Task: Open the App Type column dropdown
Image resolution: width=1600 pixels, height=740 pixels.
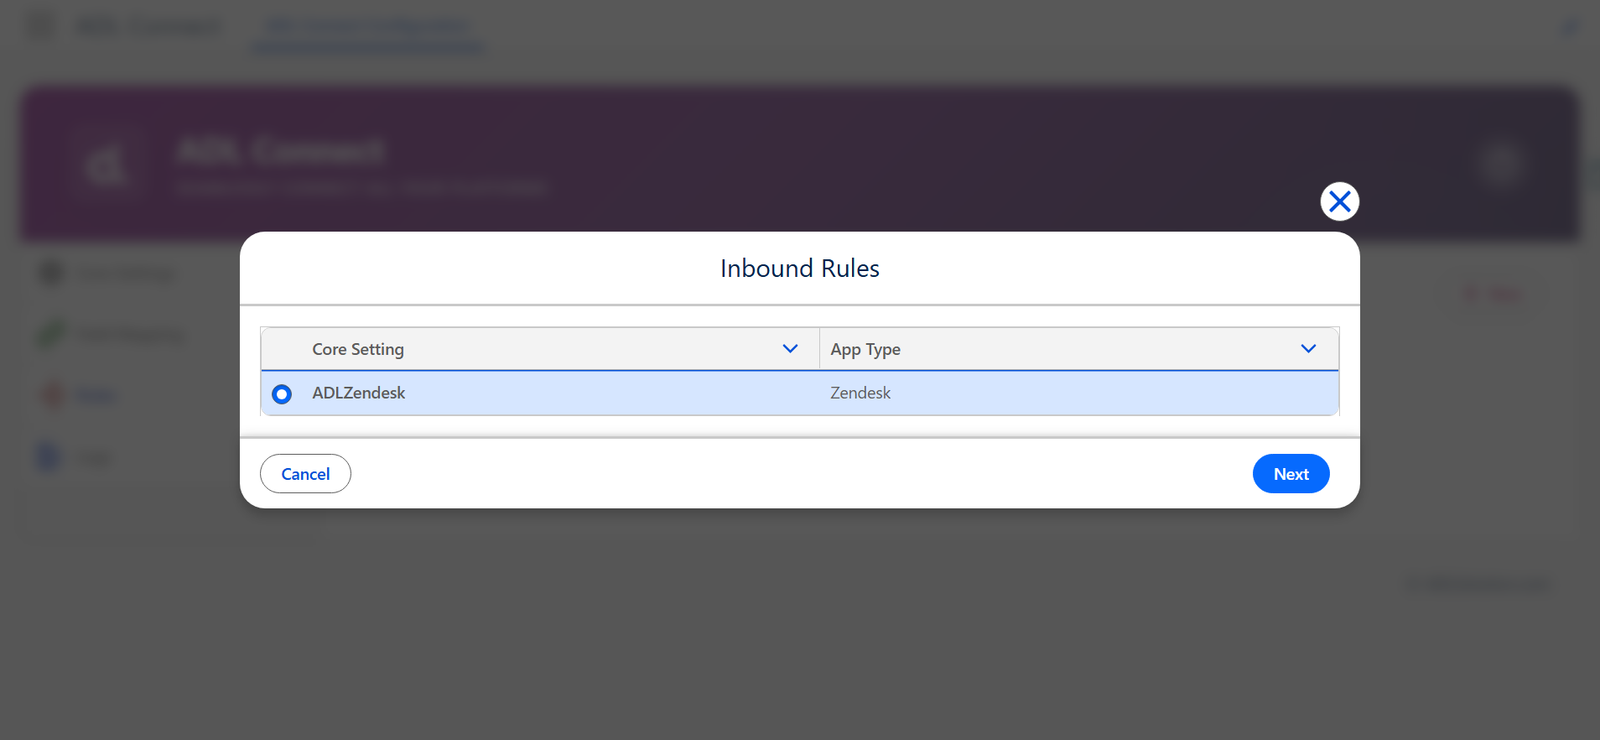Action: click(1308, 349)
